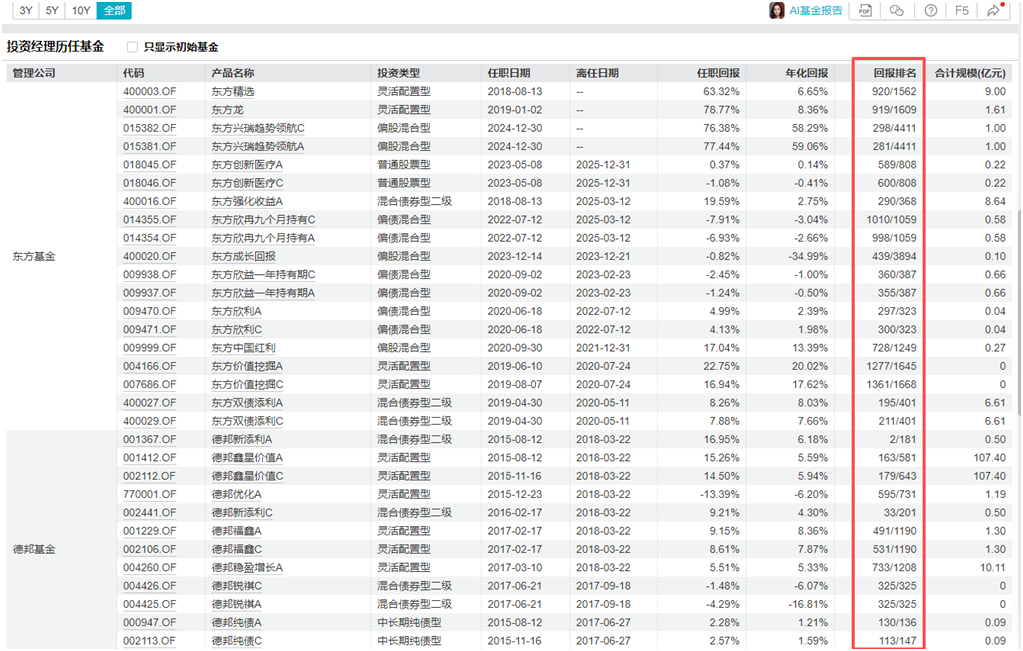1023x651 pixels.
Task: Open the 东方精选 fund link
Action: tap(233, 91)
